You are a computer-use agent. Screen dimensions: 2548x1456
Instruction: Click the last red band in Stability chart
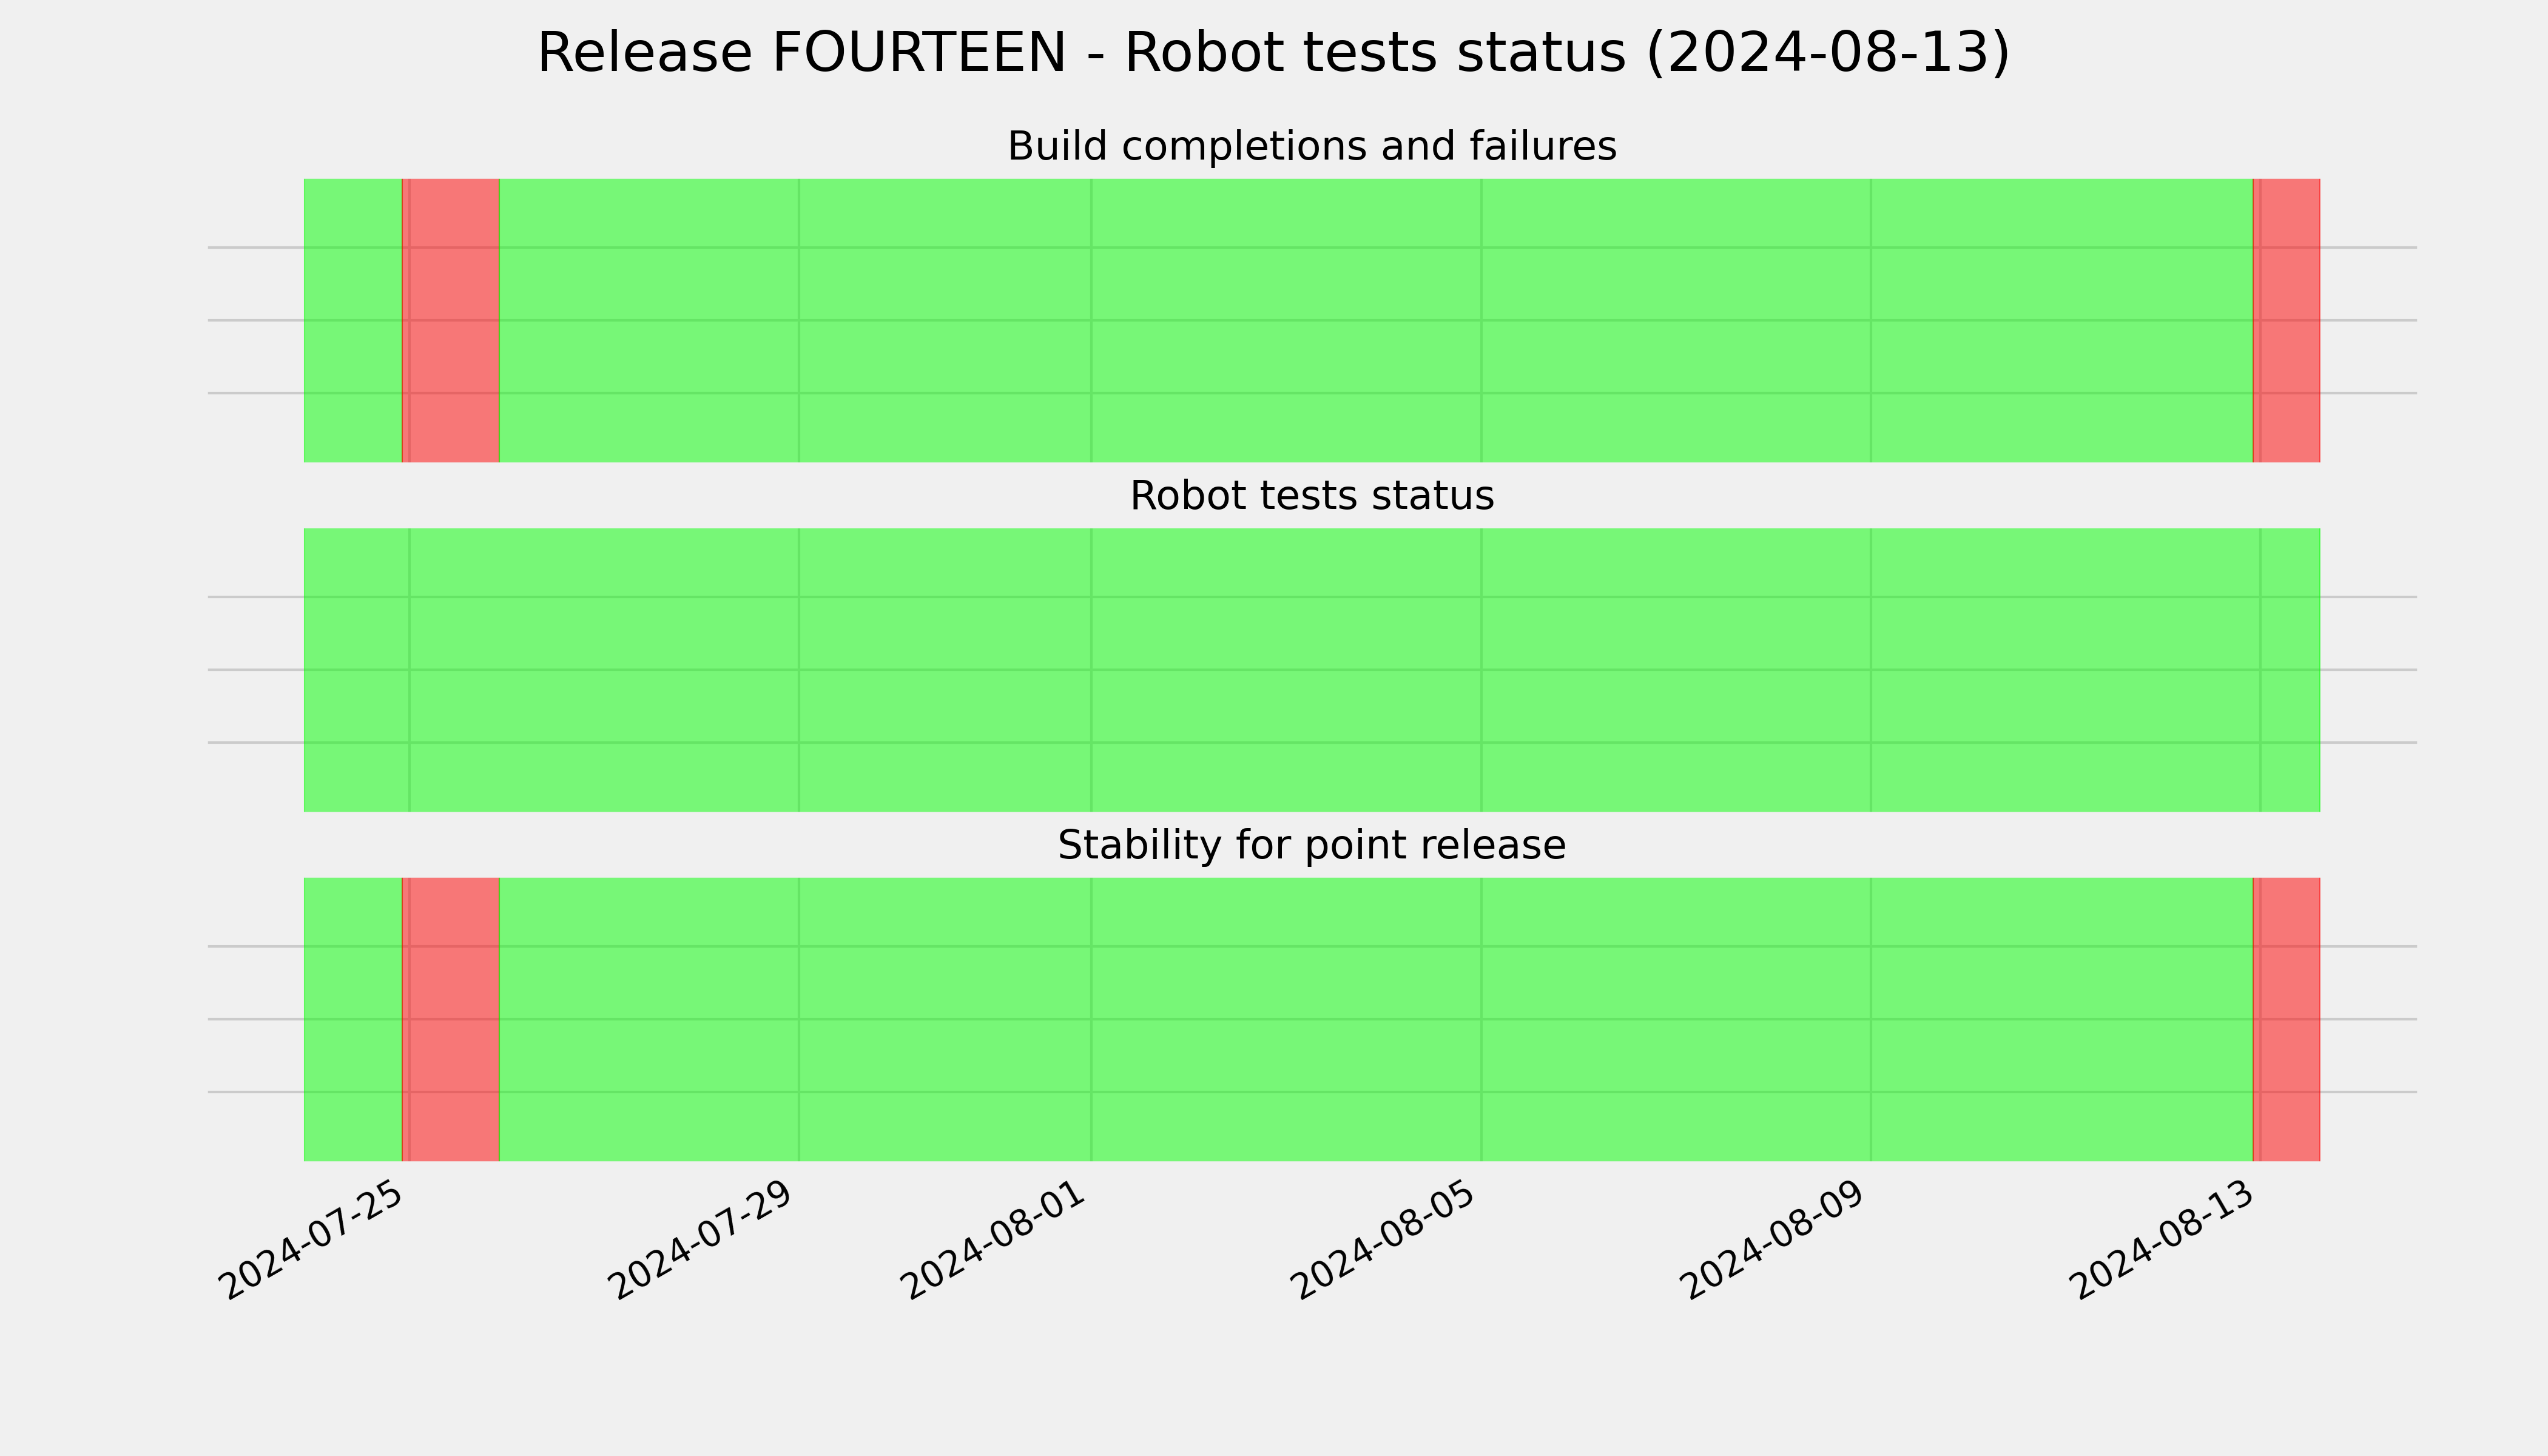pyautogui.click(x=2287, y=1019)
